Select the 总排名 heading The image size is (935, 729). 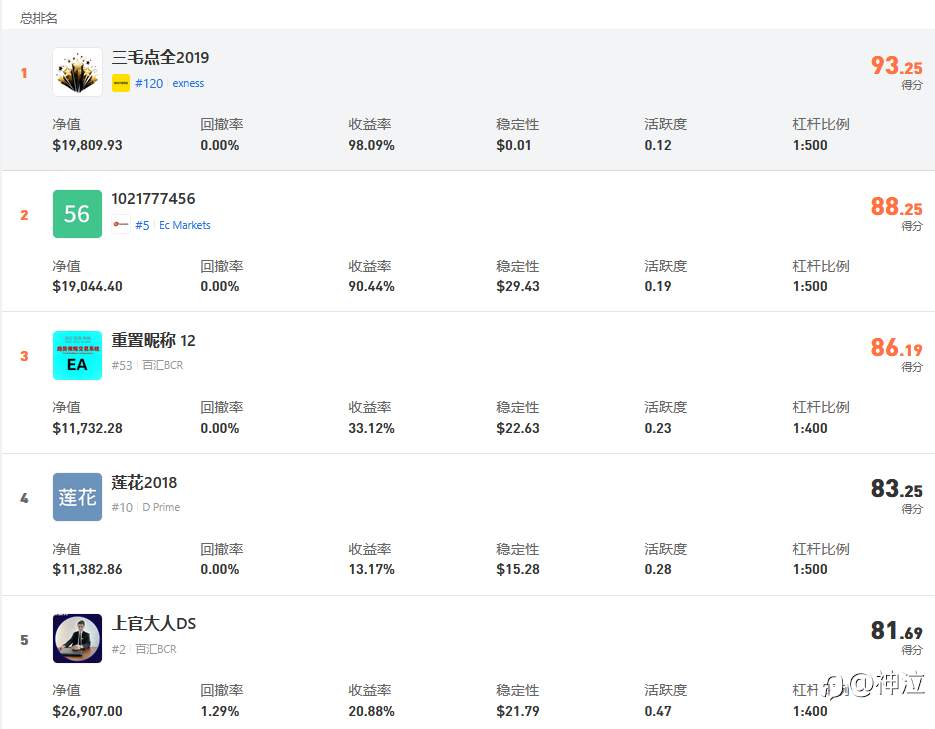(39, 18)
